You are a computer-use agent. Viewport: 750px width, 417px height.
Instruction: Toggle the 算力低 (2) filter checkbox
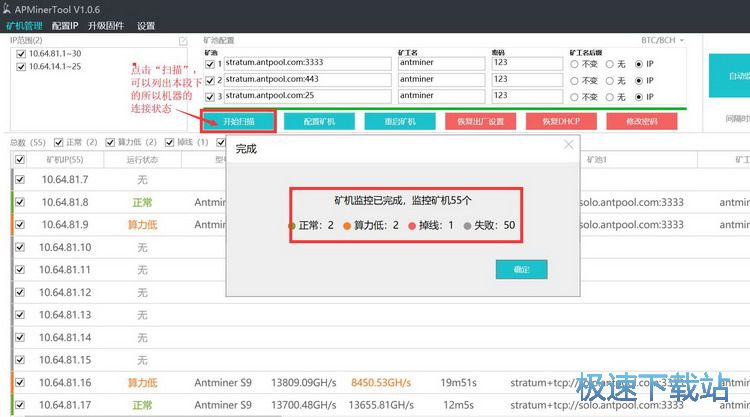[110, 142]
